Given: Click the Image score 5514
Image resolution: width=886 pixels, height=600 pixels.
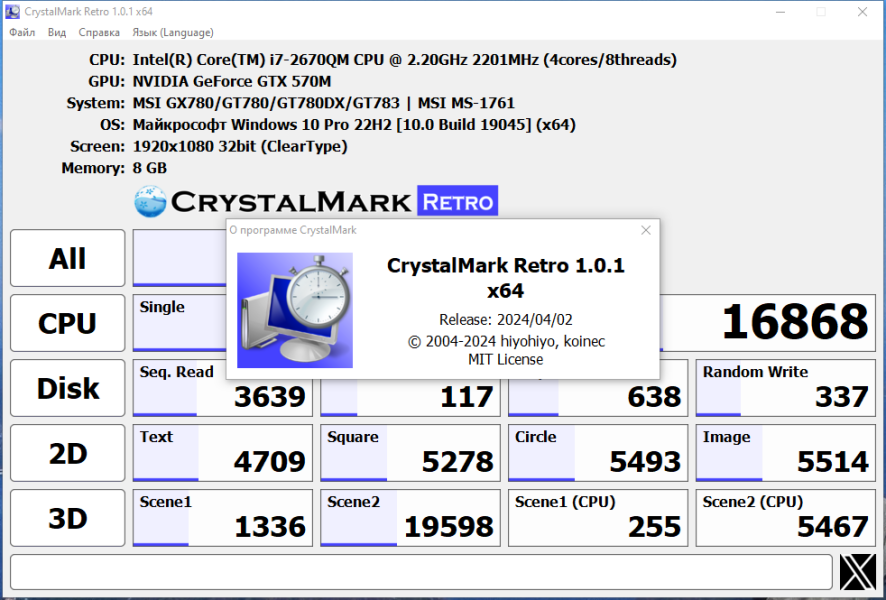Looking at the screenshot, I should pyautogui.click(x=785, y=453).
